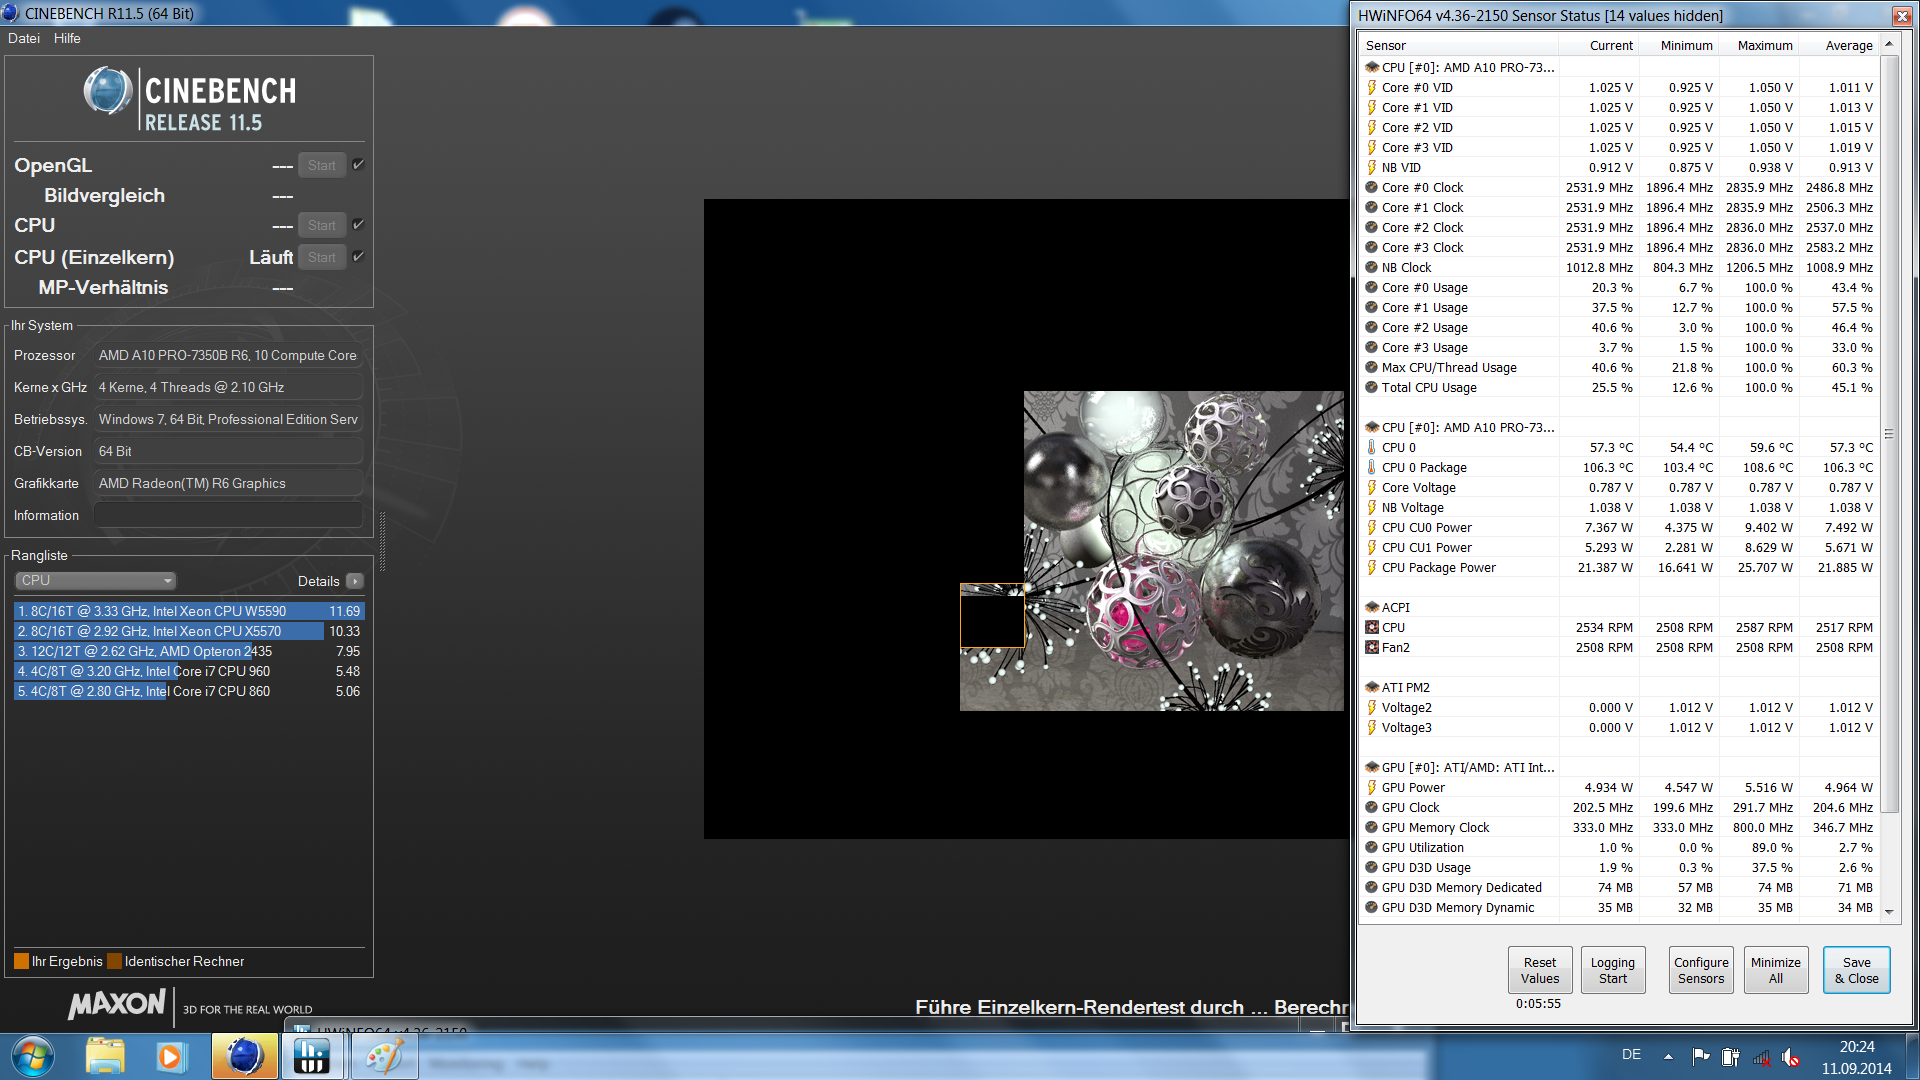Click the chip icon on the ACPI group header
Screen dimensions: 1920x1080
tap(1372, 608)
